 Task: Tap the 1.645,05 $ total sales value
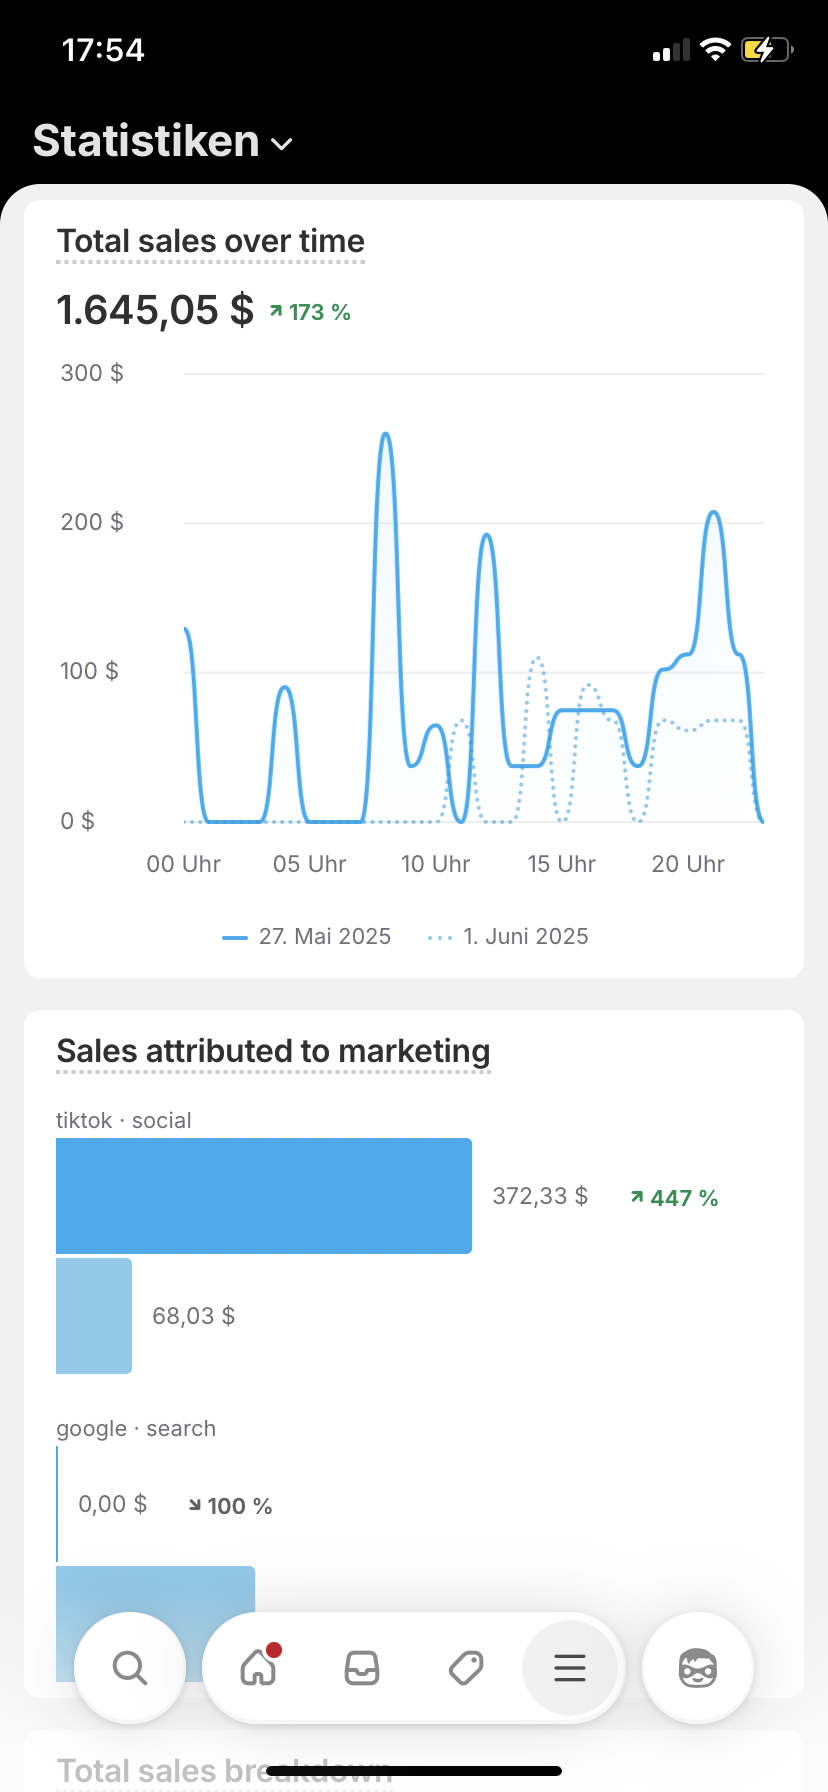click(x=155, y=311)
